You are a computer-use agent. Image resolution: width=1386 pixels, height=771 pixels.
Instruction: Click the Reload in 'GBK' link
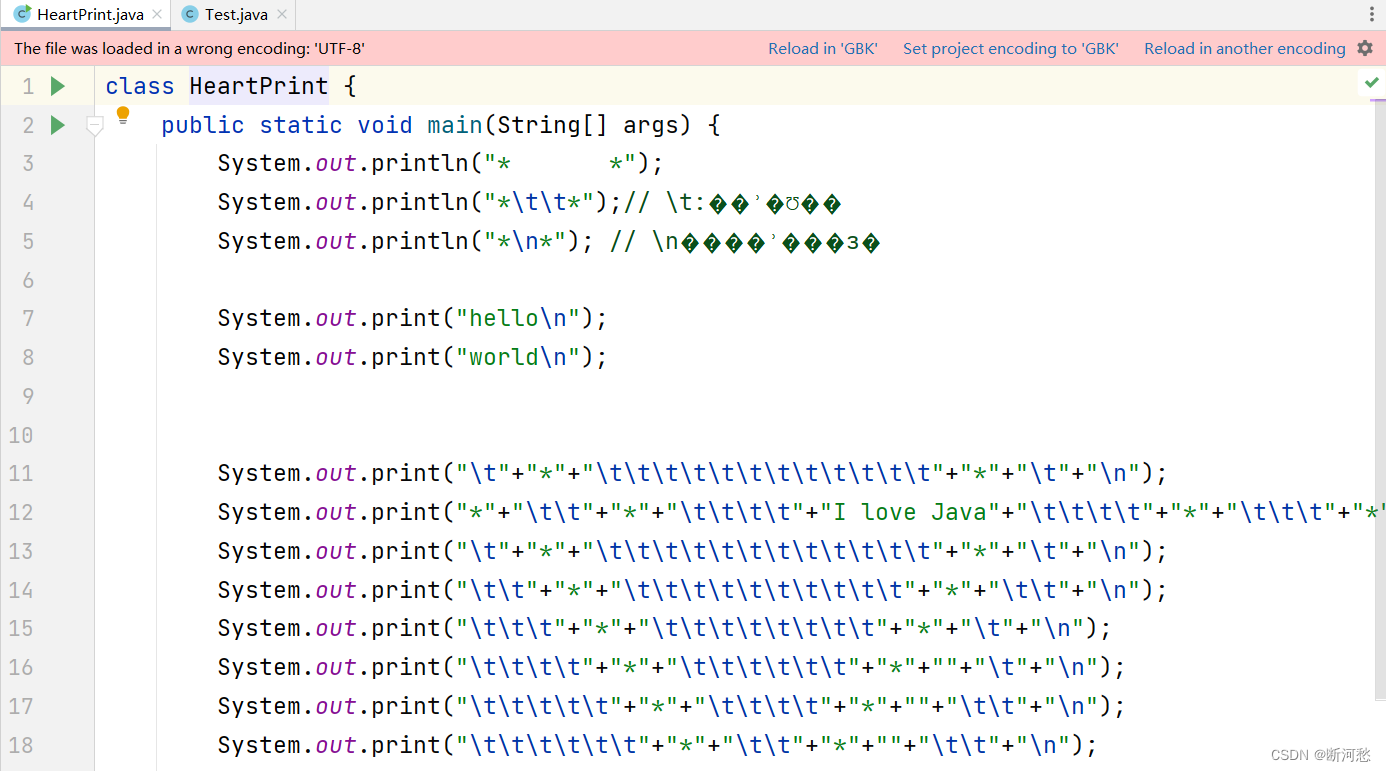click(823, 48)
